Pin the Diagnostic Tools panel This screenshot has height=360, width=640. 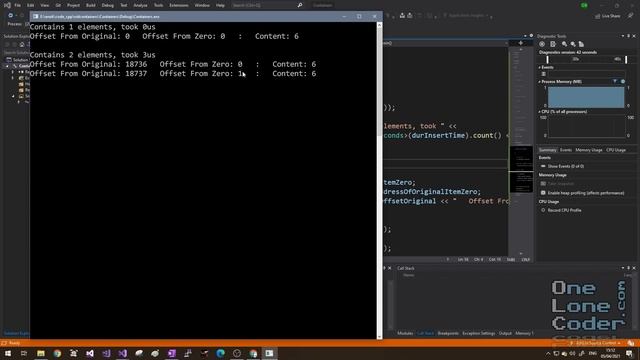[x=629, y=36]
